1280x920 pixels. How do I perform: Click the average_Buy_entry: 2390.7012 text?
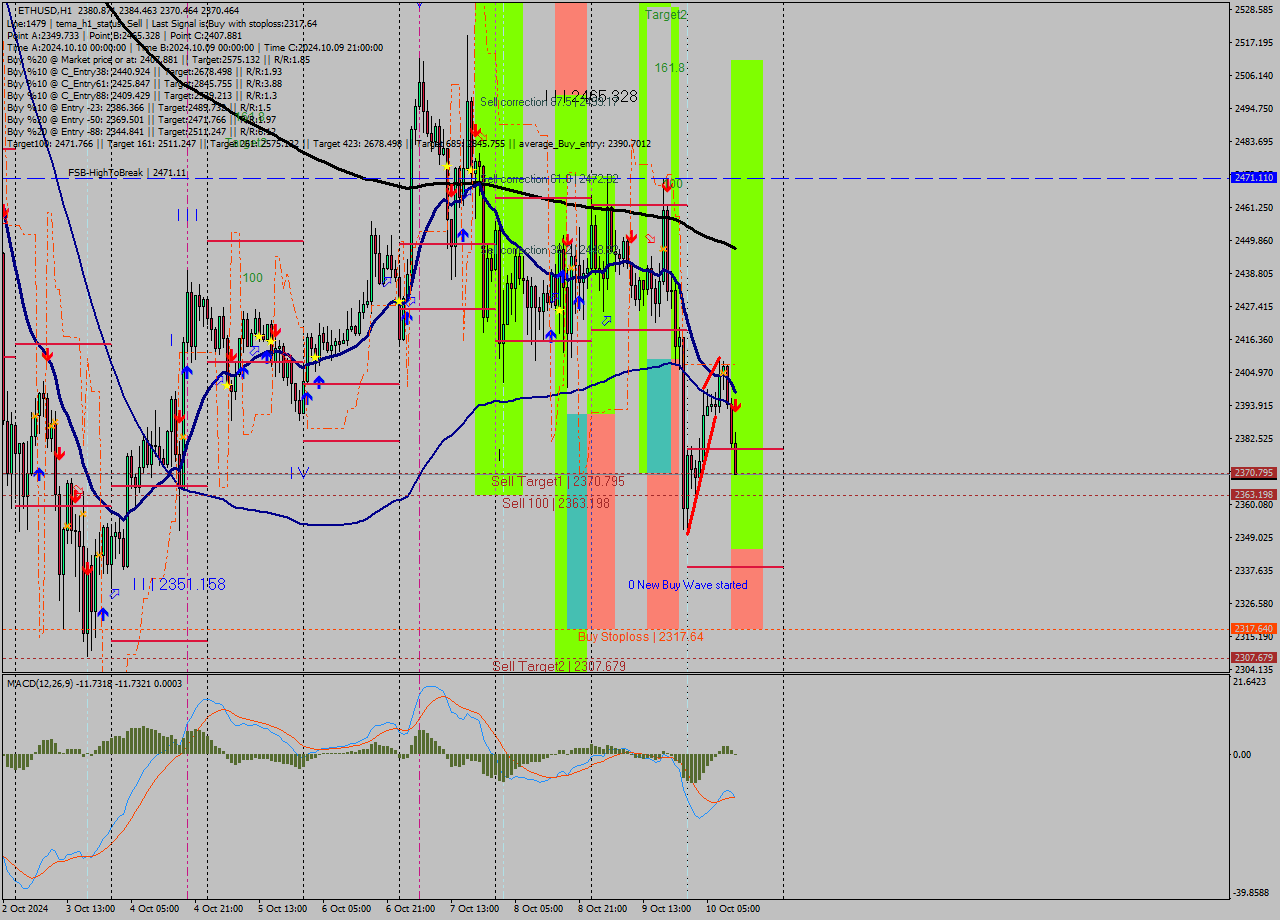[x=584, y=143]
